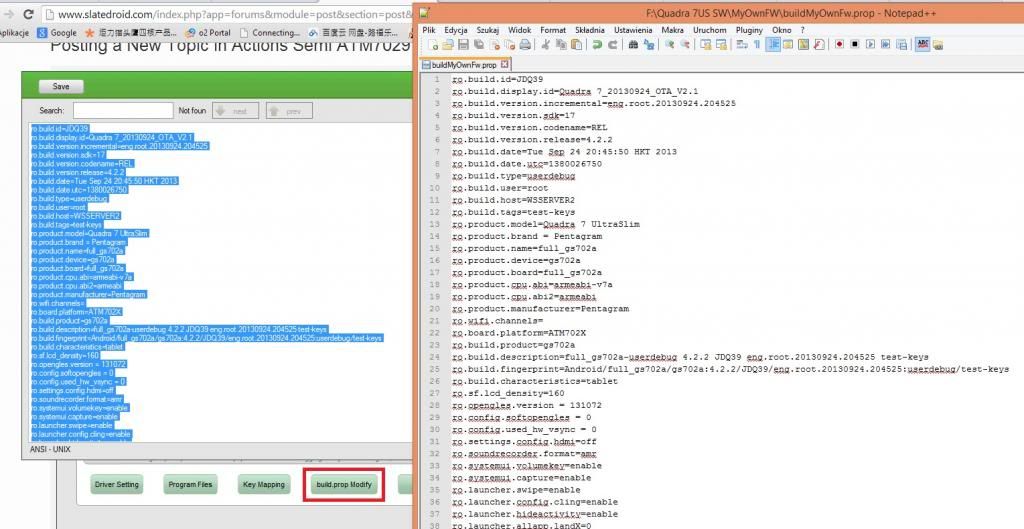Click the slatedroid.com address bar
1024x529 pixels.
[229, 14]
